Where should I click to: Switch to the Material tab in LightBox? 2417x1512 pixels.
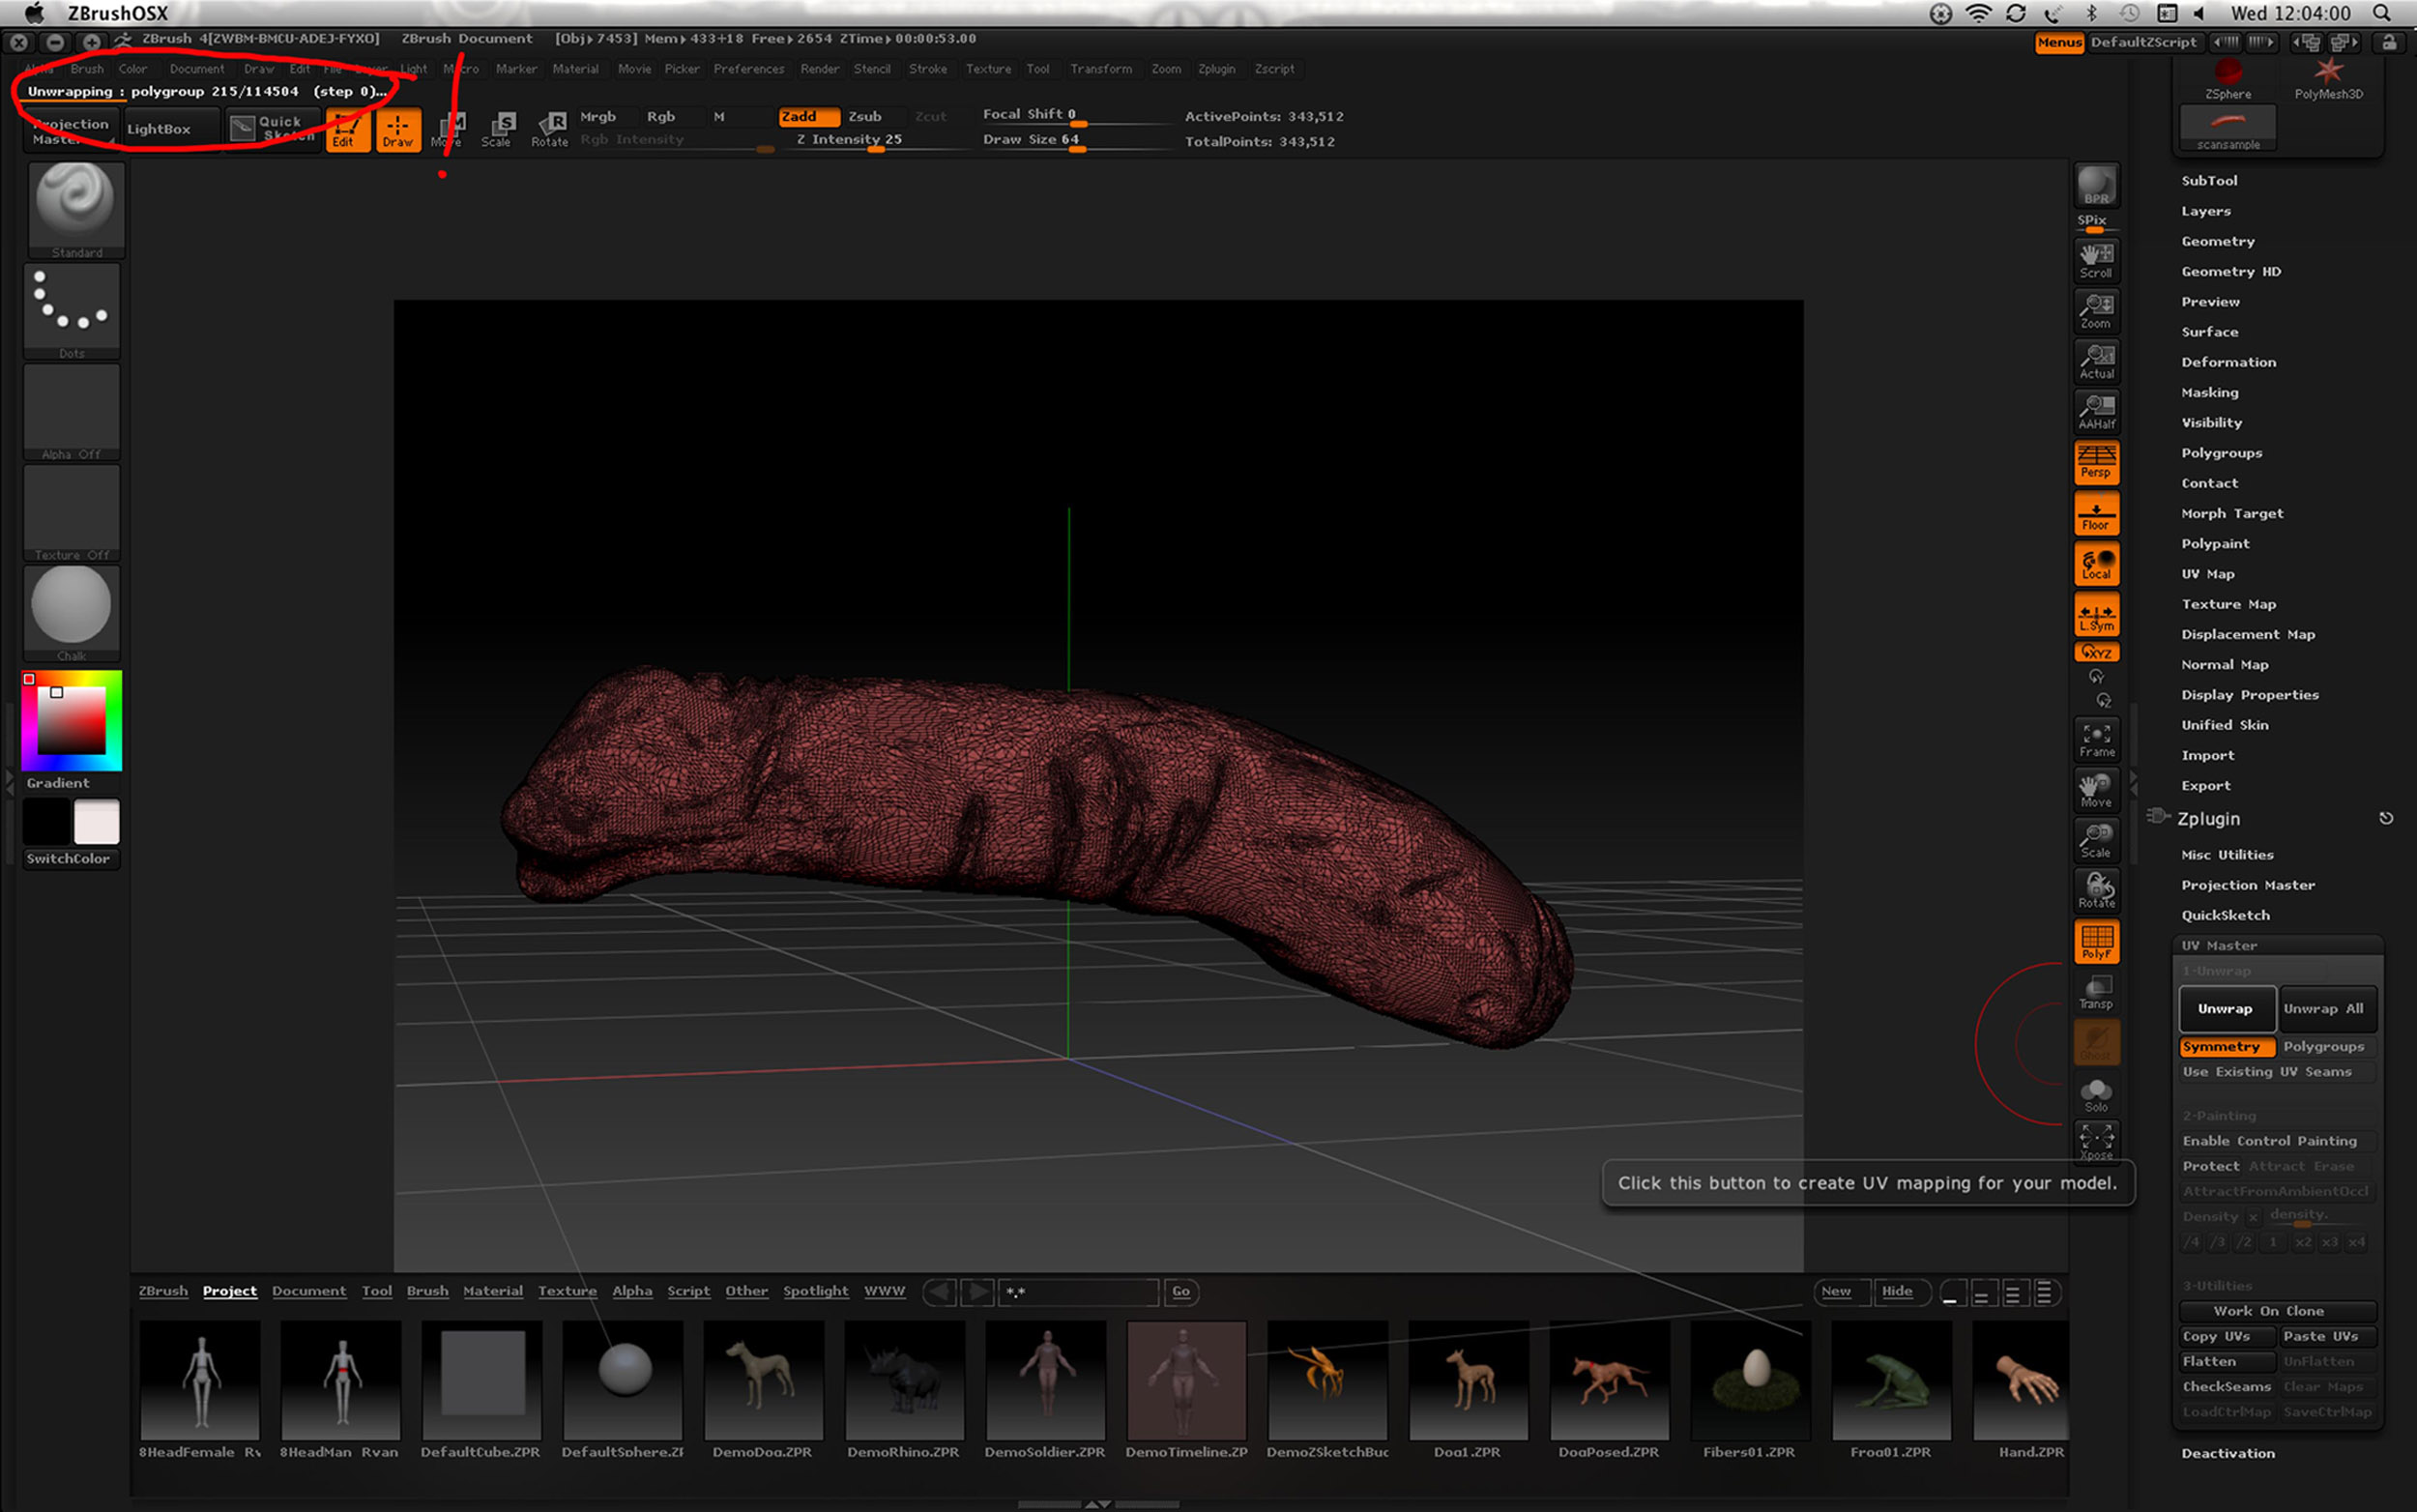[493, 1291]
